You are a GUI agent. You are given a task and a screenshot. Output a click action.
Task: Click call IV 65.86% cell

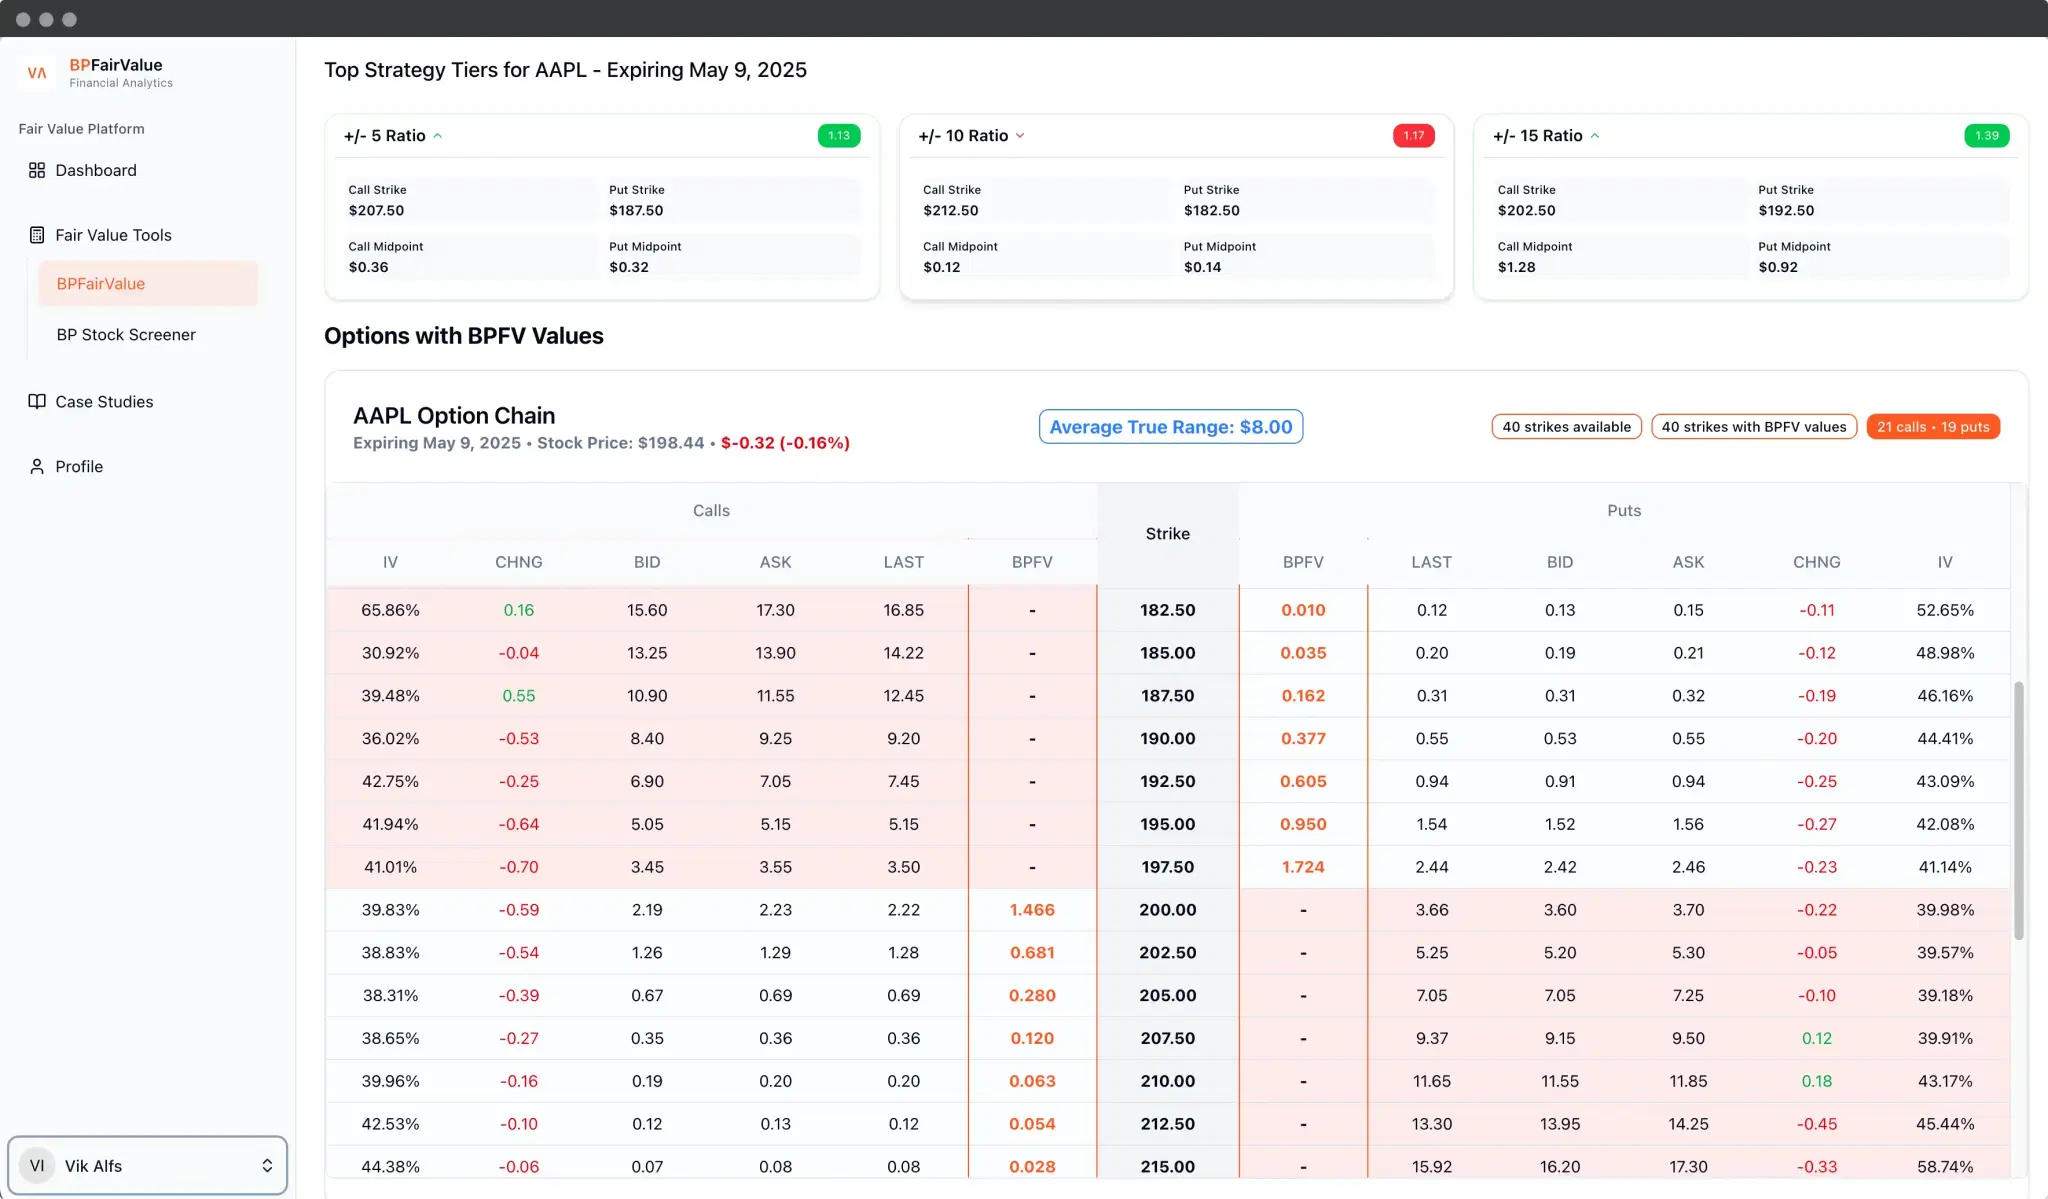(x=390, y=610)
